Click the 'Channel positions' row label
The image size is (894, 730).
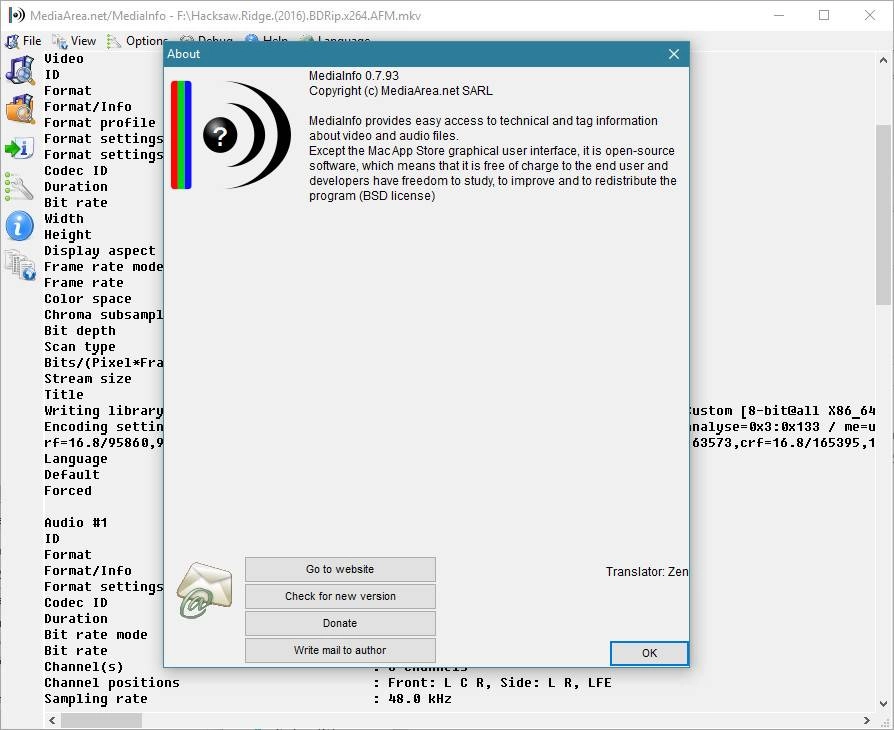point(112,683)
